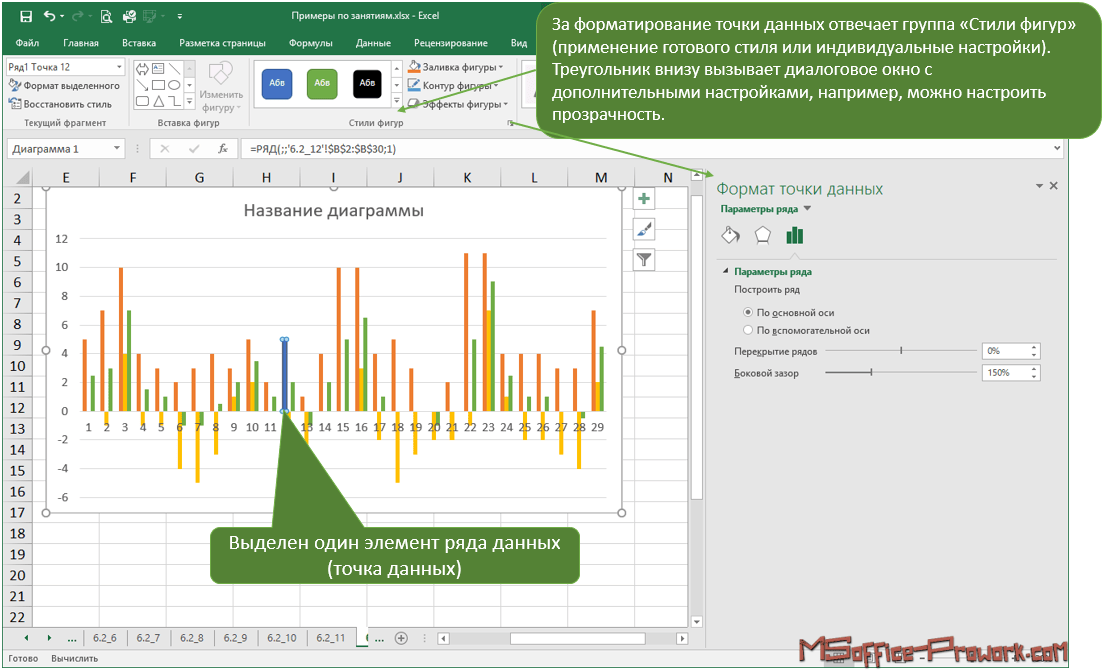
Task: Switch to the Главная ribbon tab
Action: point(80,43)
